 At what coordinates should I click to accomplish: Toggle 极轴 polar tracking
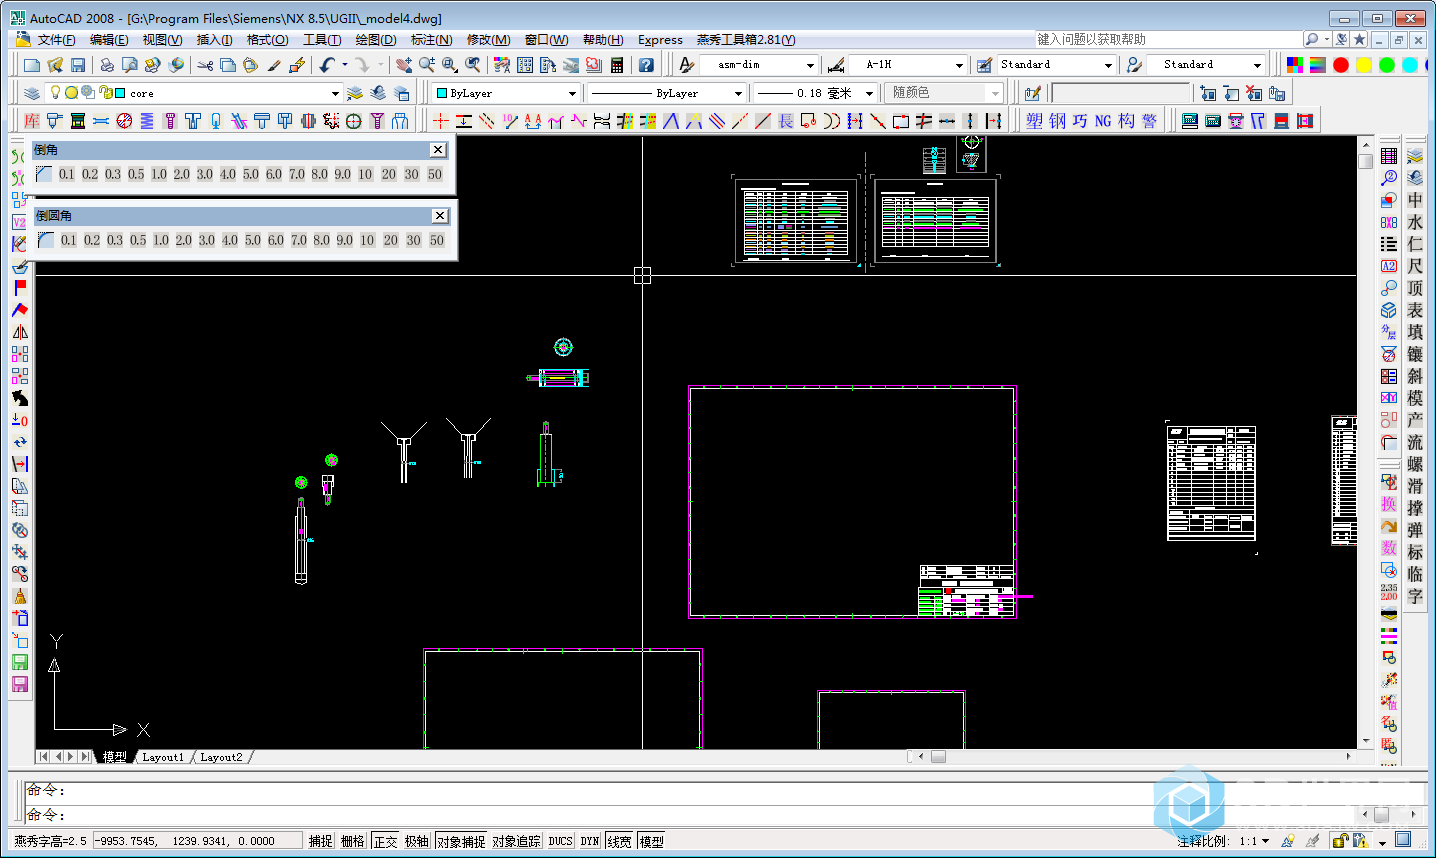(417, 841)
